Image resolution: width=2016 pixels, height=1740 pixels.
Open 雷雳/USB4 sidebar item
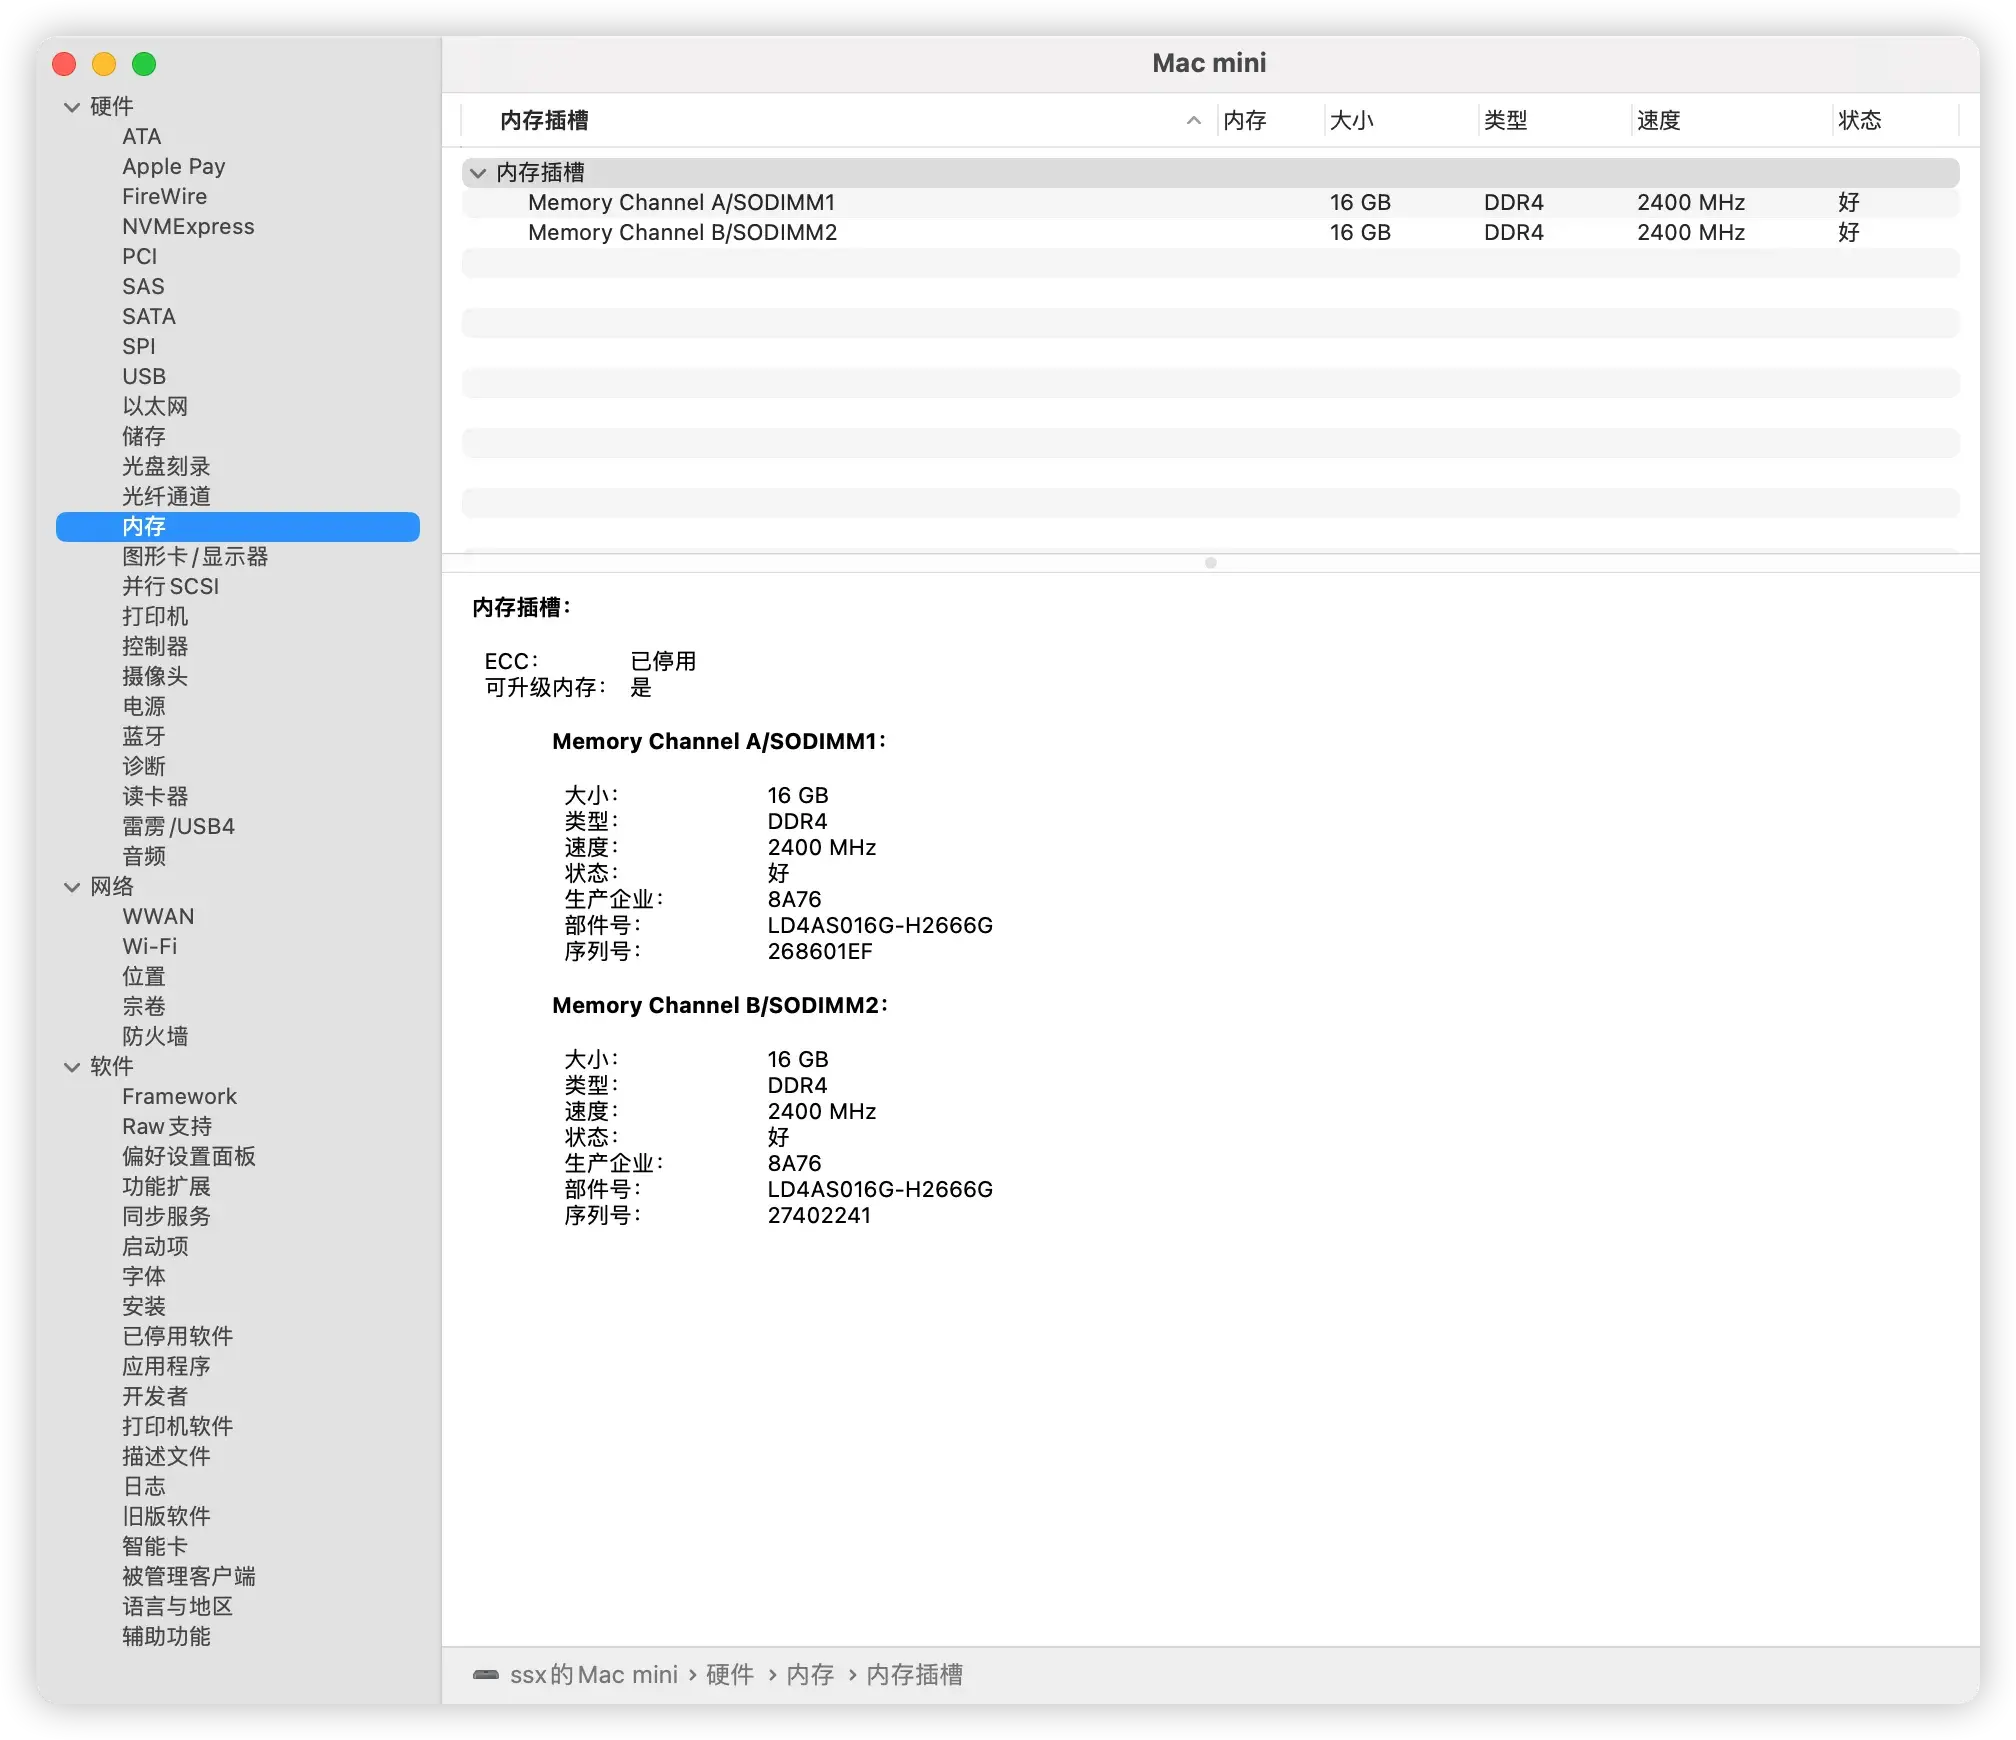click(x=178, y=827)
